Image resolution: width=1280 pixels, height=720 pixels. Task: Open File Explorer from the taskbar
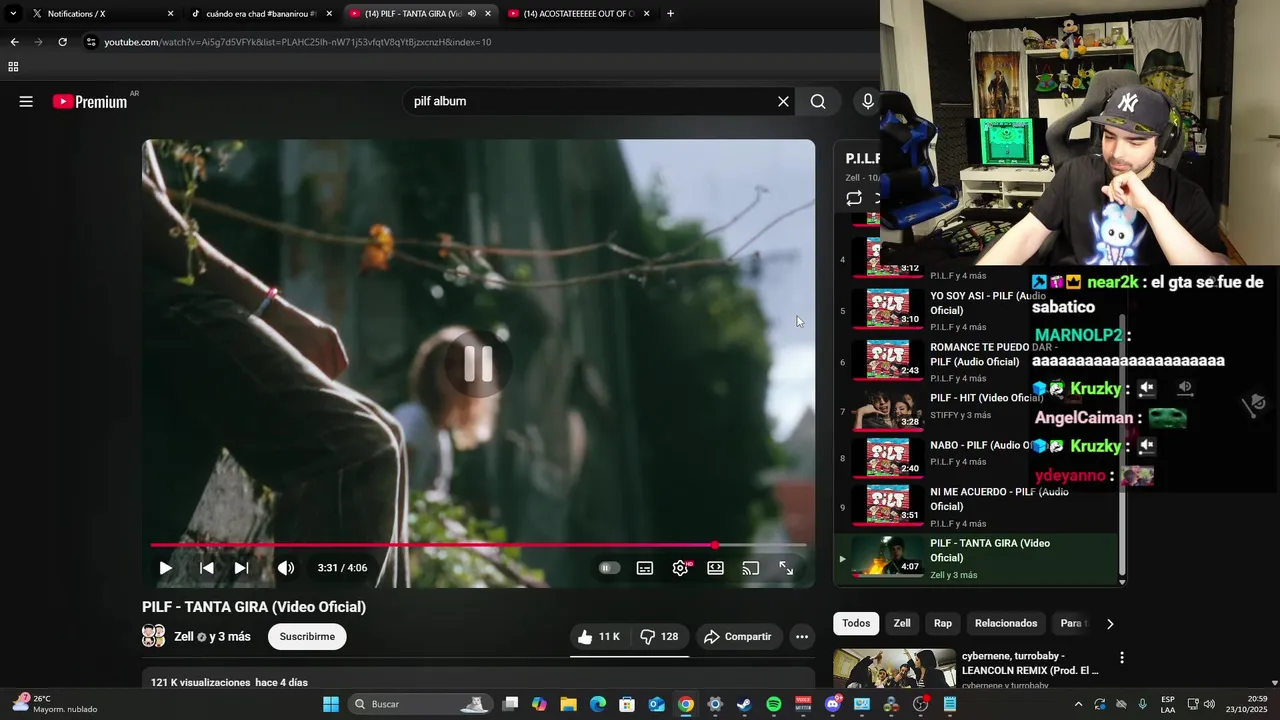[568, 704]
